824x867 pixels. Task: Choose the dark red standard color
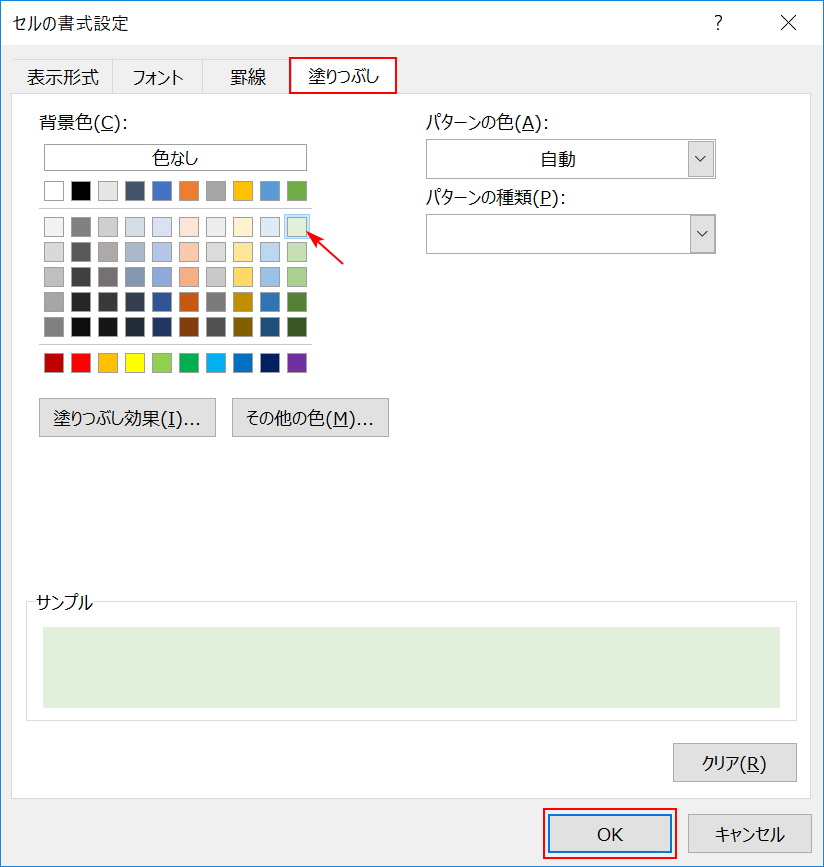coord(53,363)
